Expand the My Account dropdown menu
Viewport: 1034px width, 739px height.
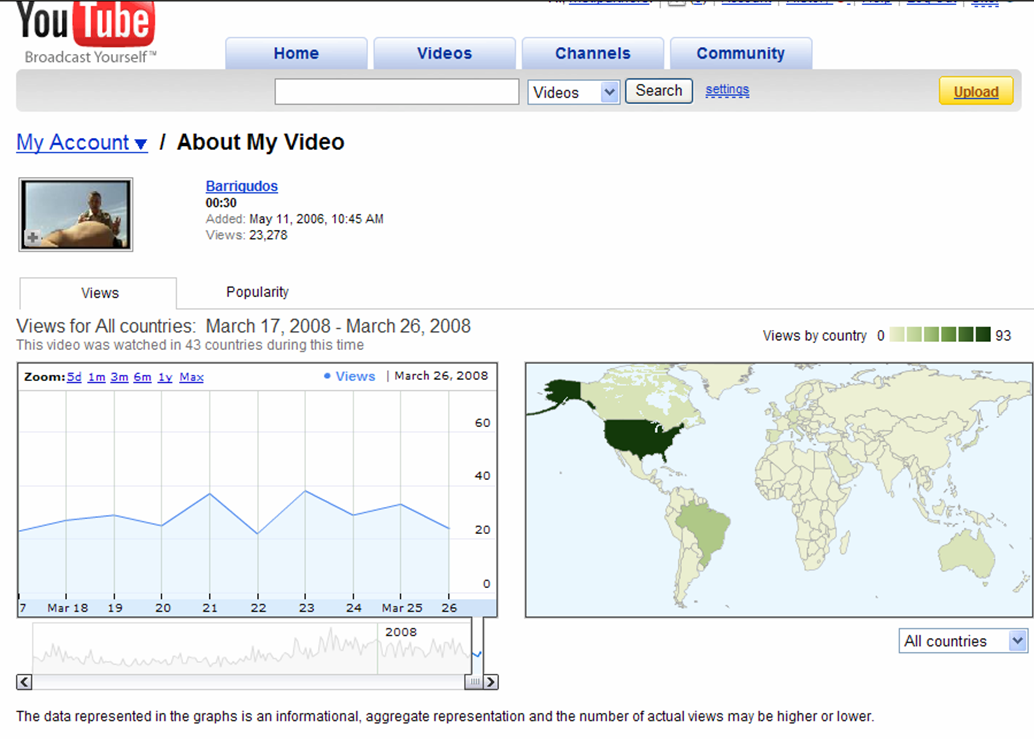coord(82,142)
